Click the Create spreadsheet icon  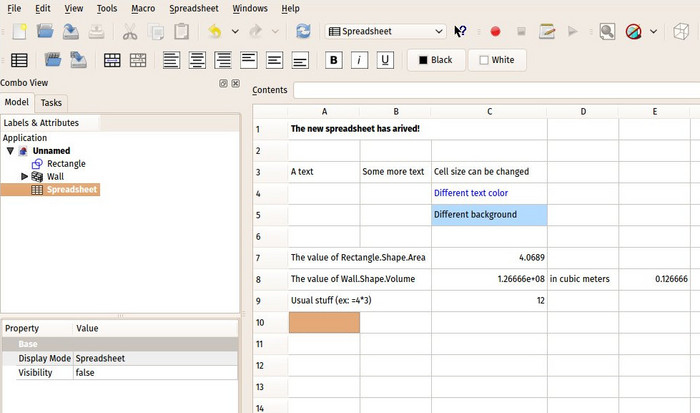click(x=19, y=60)
